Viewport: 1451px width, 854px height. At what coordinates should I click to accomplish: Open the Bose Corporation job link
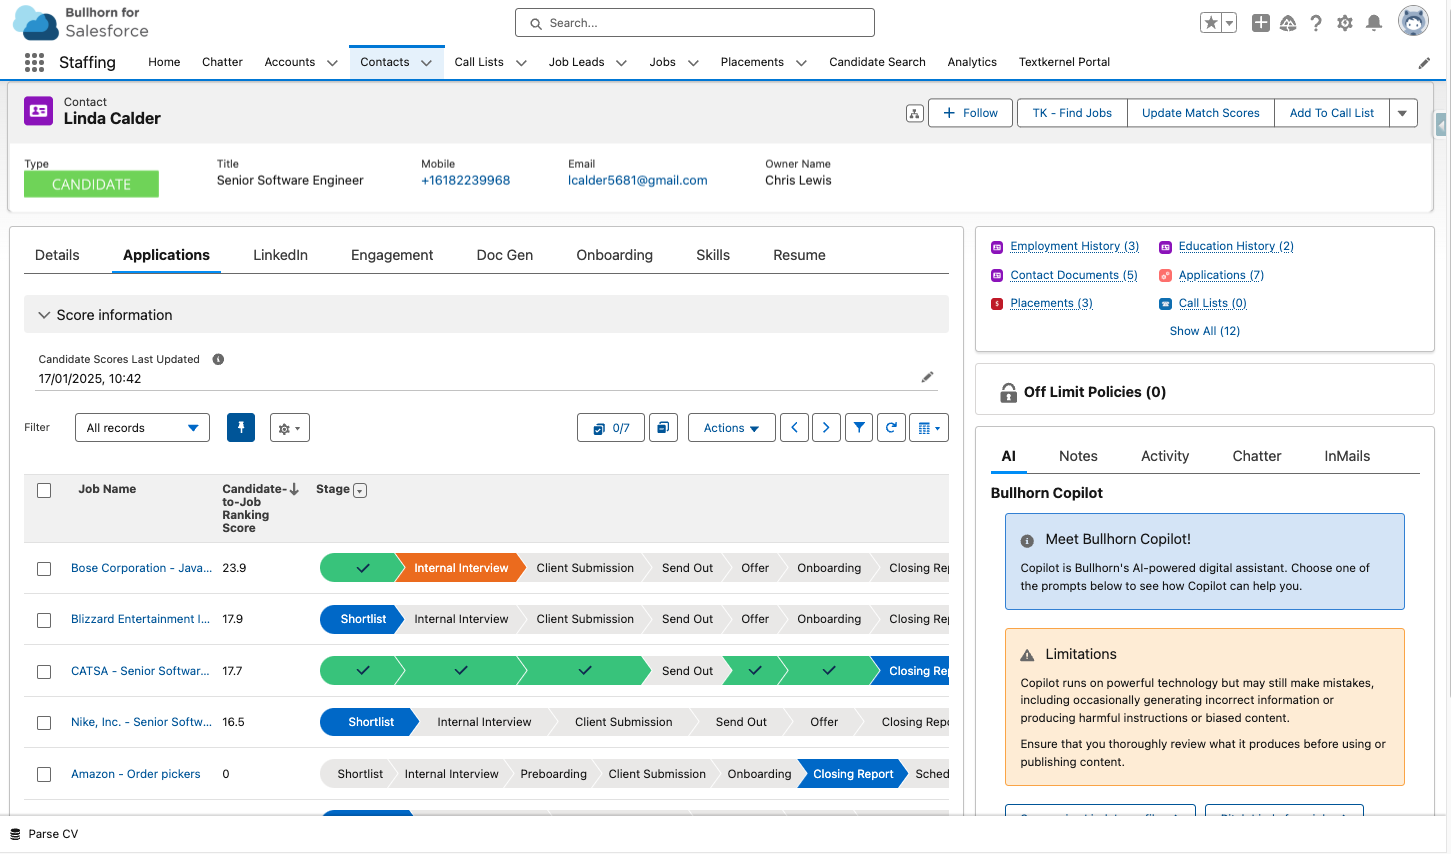pos(141,568)
